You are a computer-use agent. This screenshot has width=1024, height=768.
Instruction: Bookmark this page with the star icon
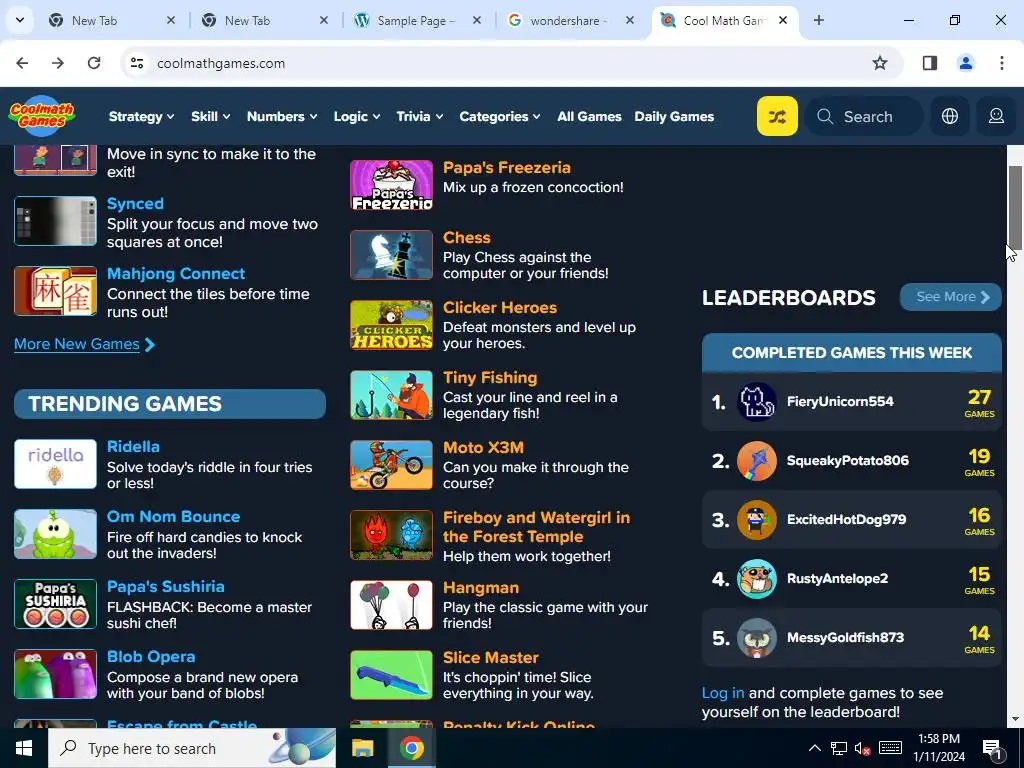(x=880, y=63)
